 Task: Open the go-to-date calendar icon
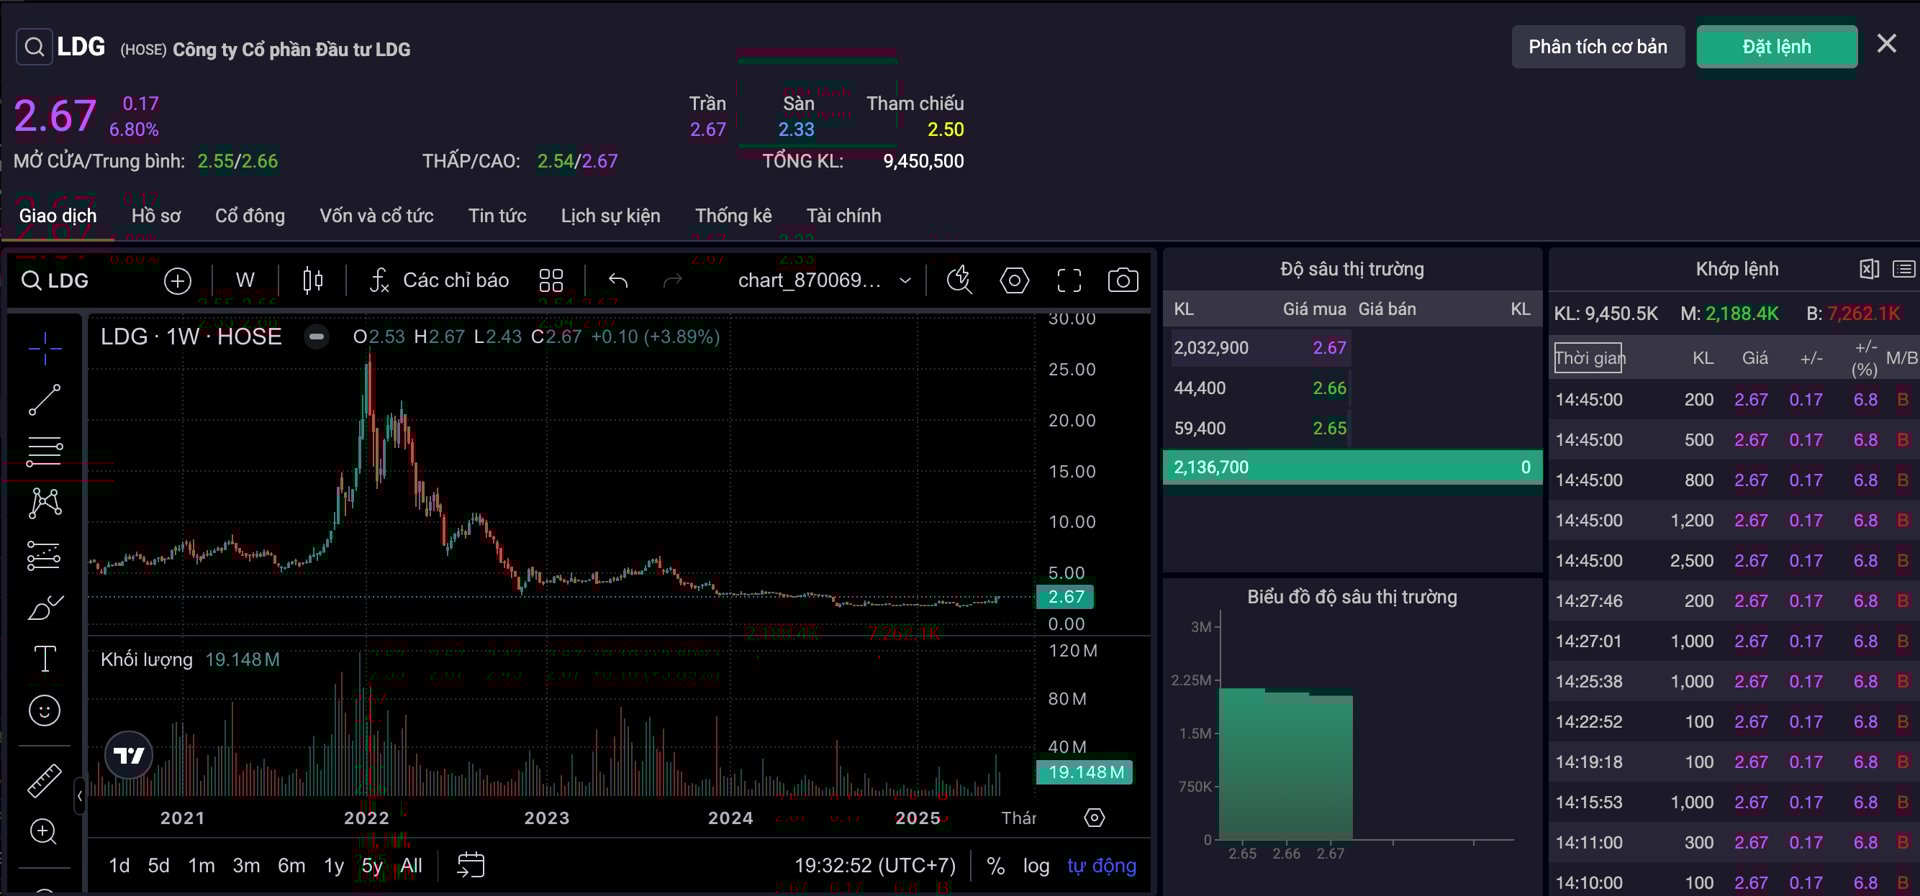point(470,865)
